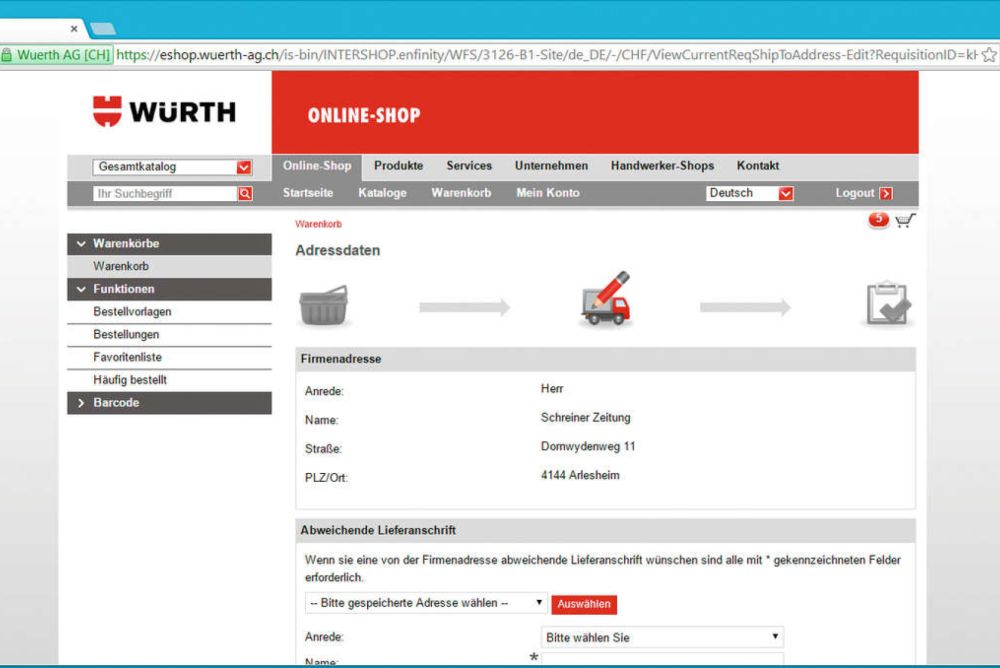Image resolution: width=1000 pixels, height=668 pixels.
Task: Click the 'Firmenadresse' section header
Action: pyautogui.click(x=605, y=359)
